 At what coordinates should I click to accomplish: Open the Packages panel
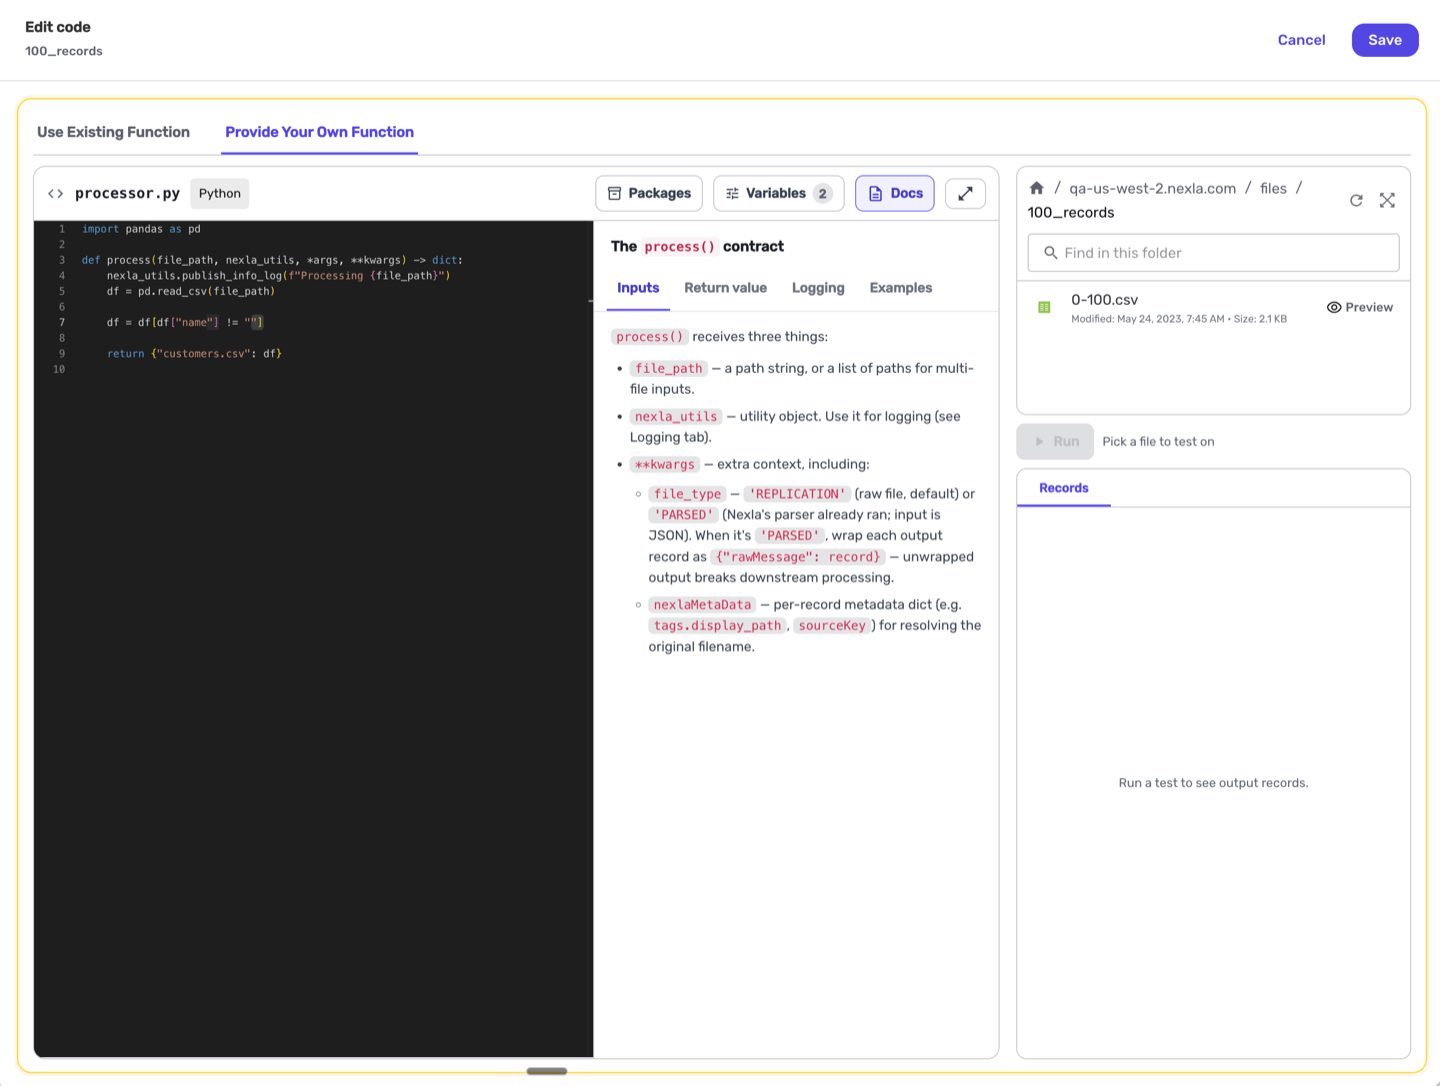[x=649, y=194]
